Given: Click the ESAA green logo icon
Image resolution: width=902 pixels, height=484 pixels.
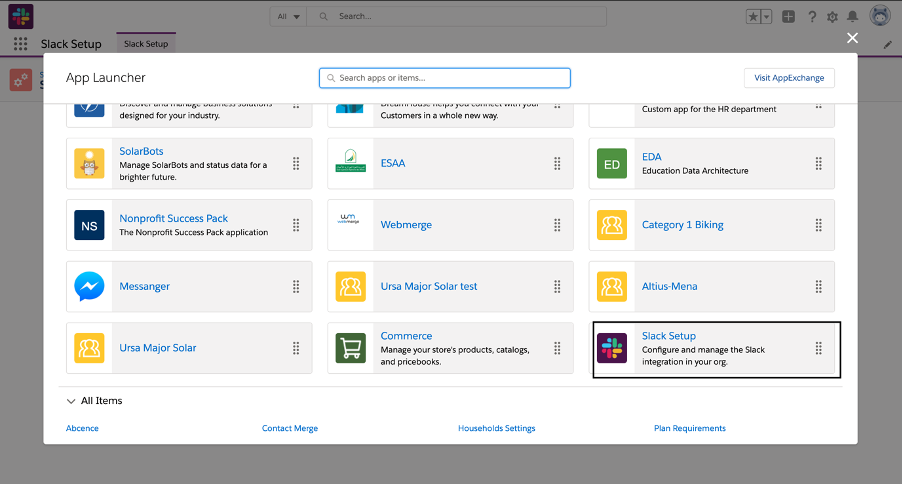Looking at the screenshot, I should tap(350, 163).
